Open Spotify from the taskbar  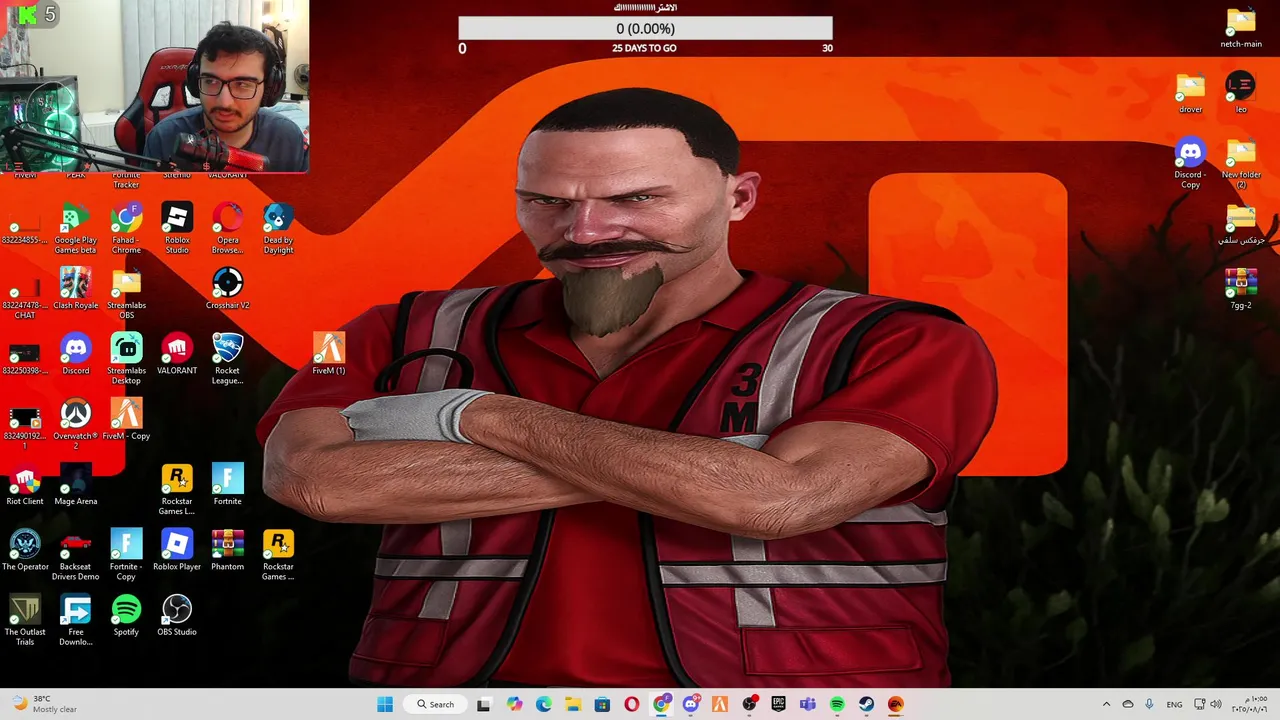click(837, 704)
